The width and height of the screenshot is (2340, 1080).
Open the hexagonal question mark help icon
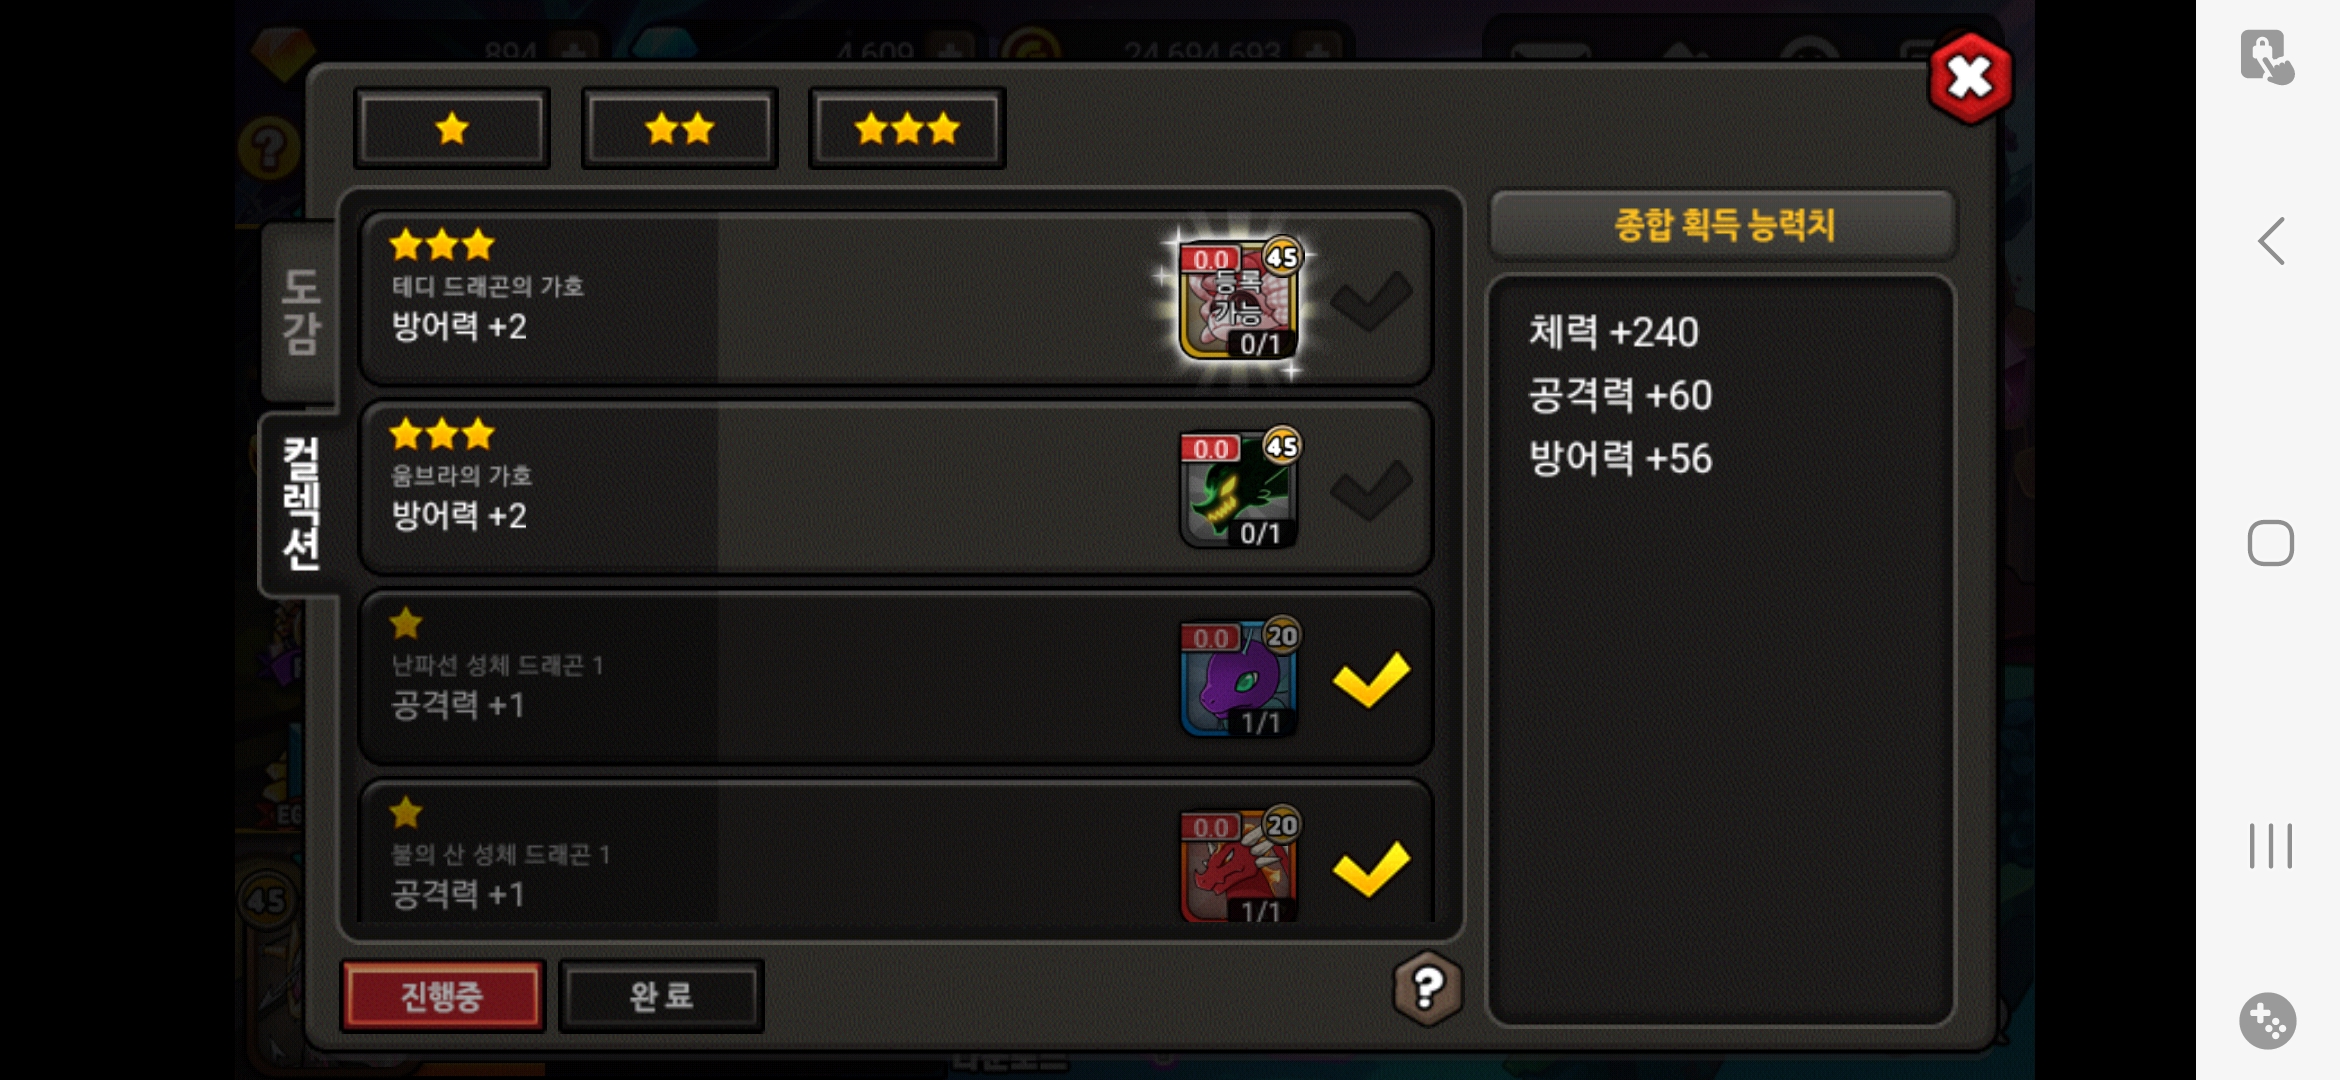coord(1427,988)
